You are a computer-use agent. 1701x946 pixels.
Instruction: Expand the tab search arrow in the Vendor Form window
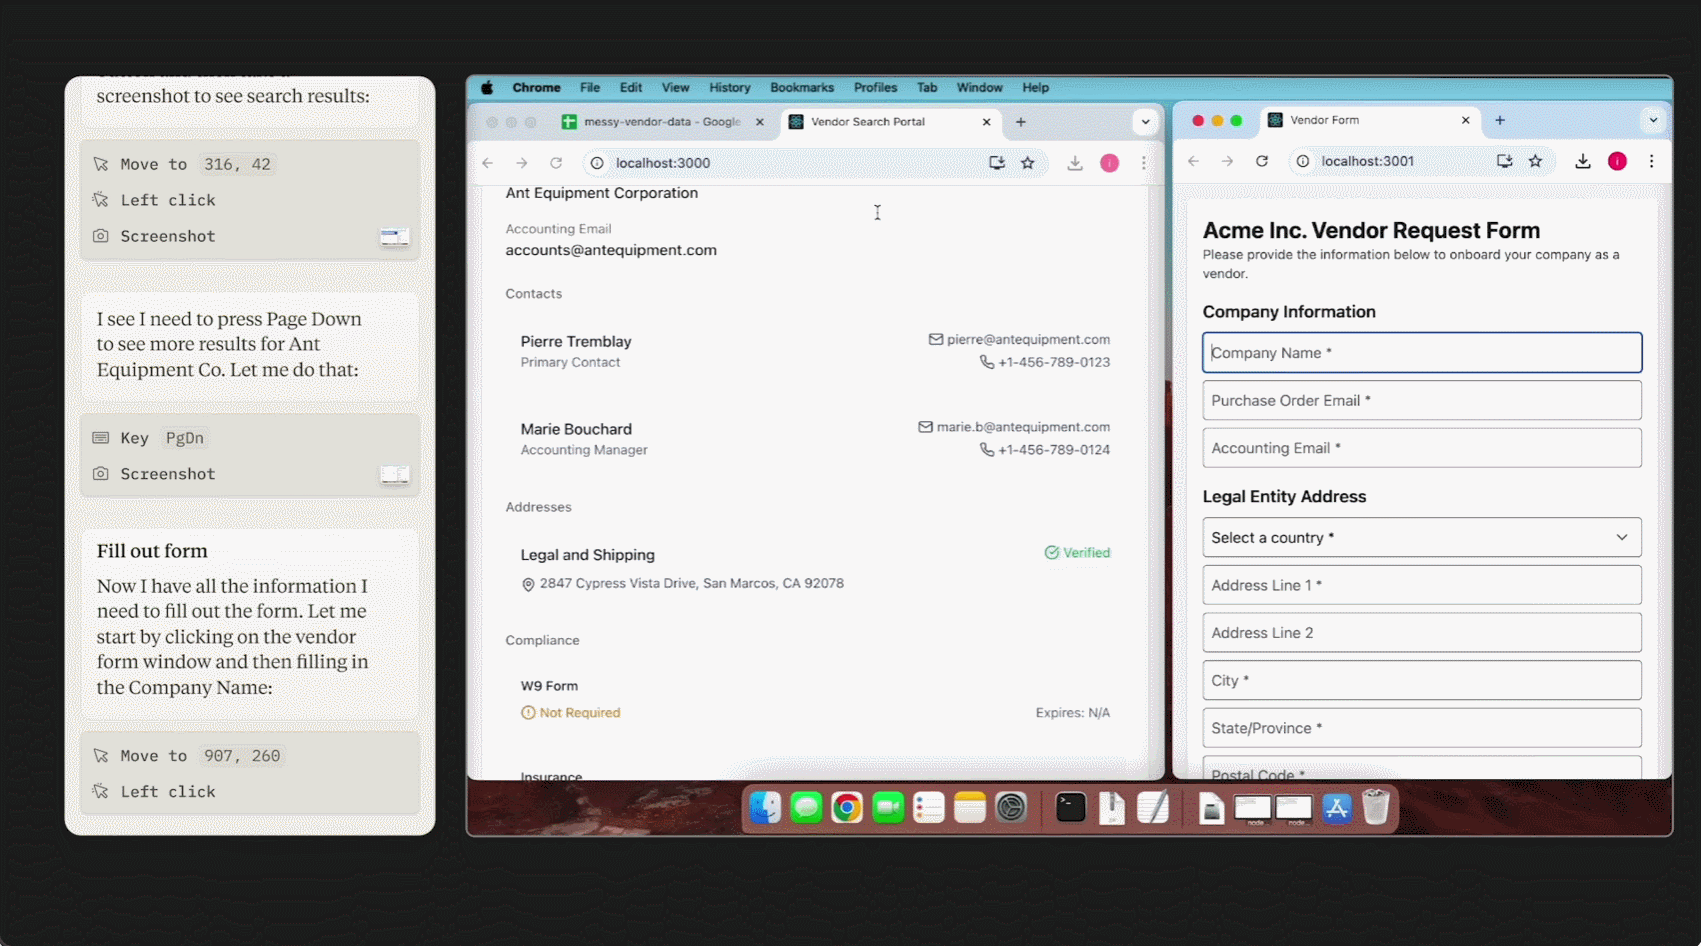point(1653,120)
